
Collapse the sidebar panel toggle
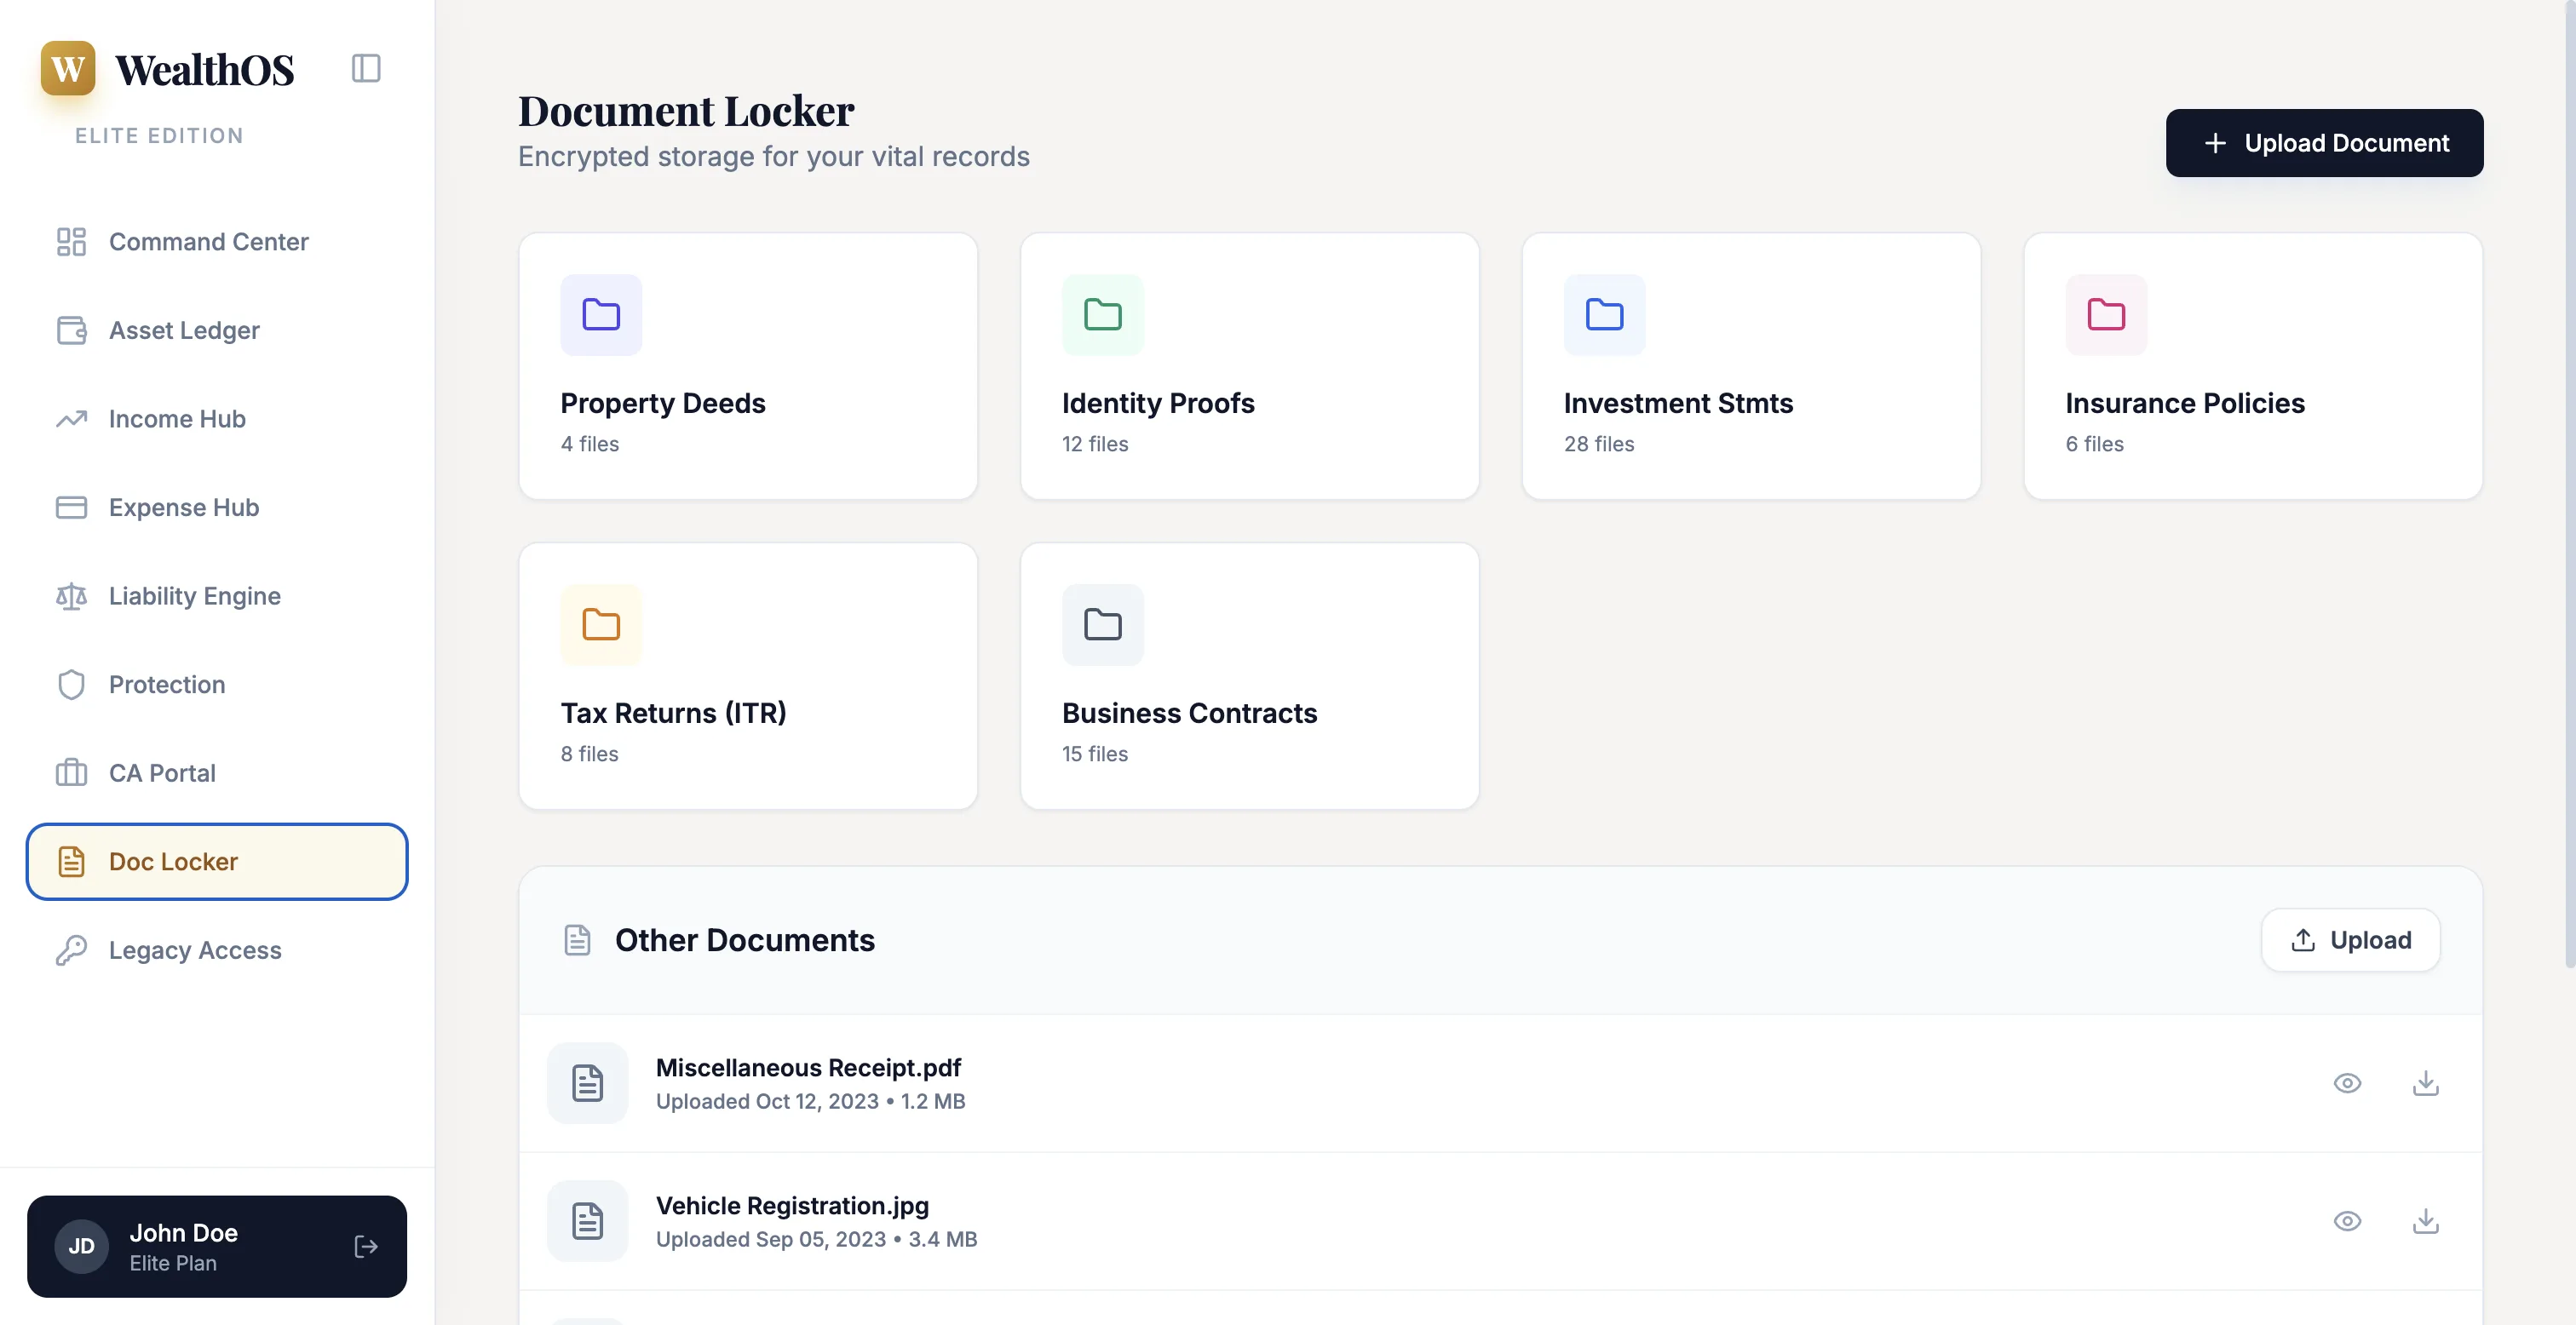[x=366, y=68]
